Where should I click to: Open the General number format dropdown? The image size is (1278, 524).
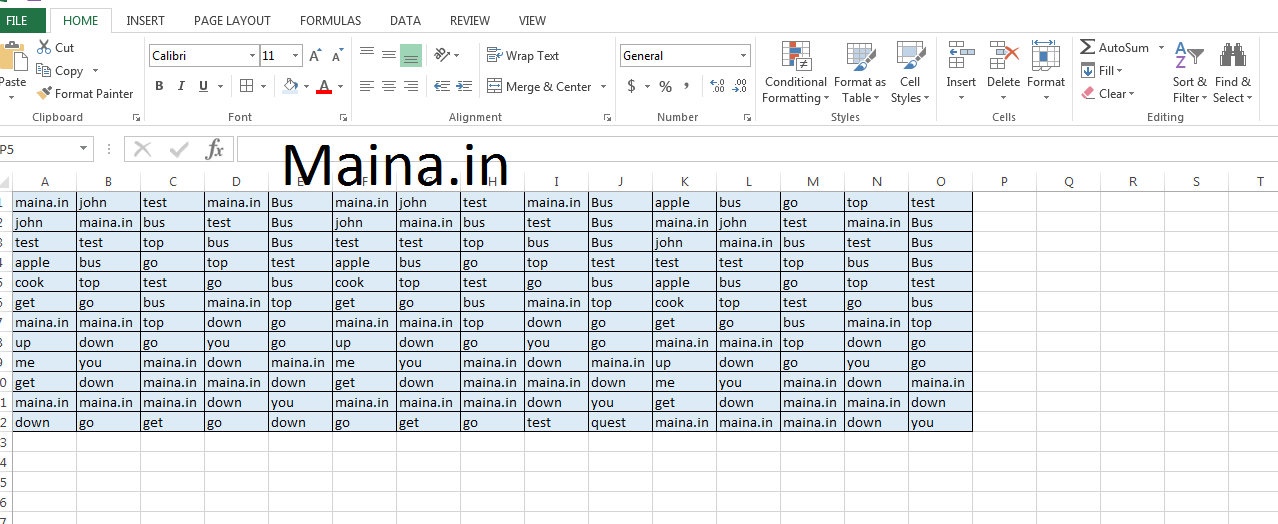click(743, 56)
